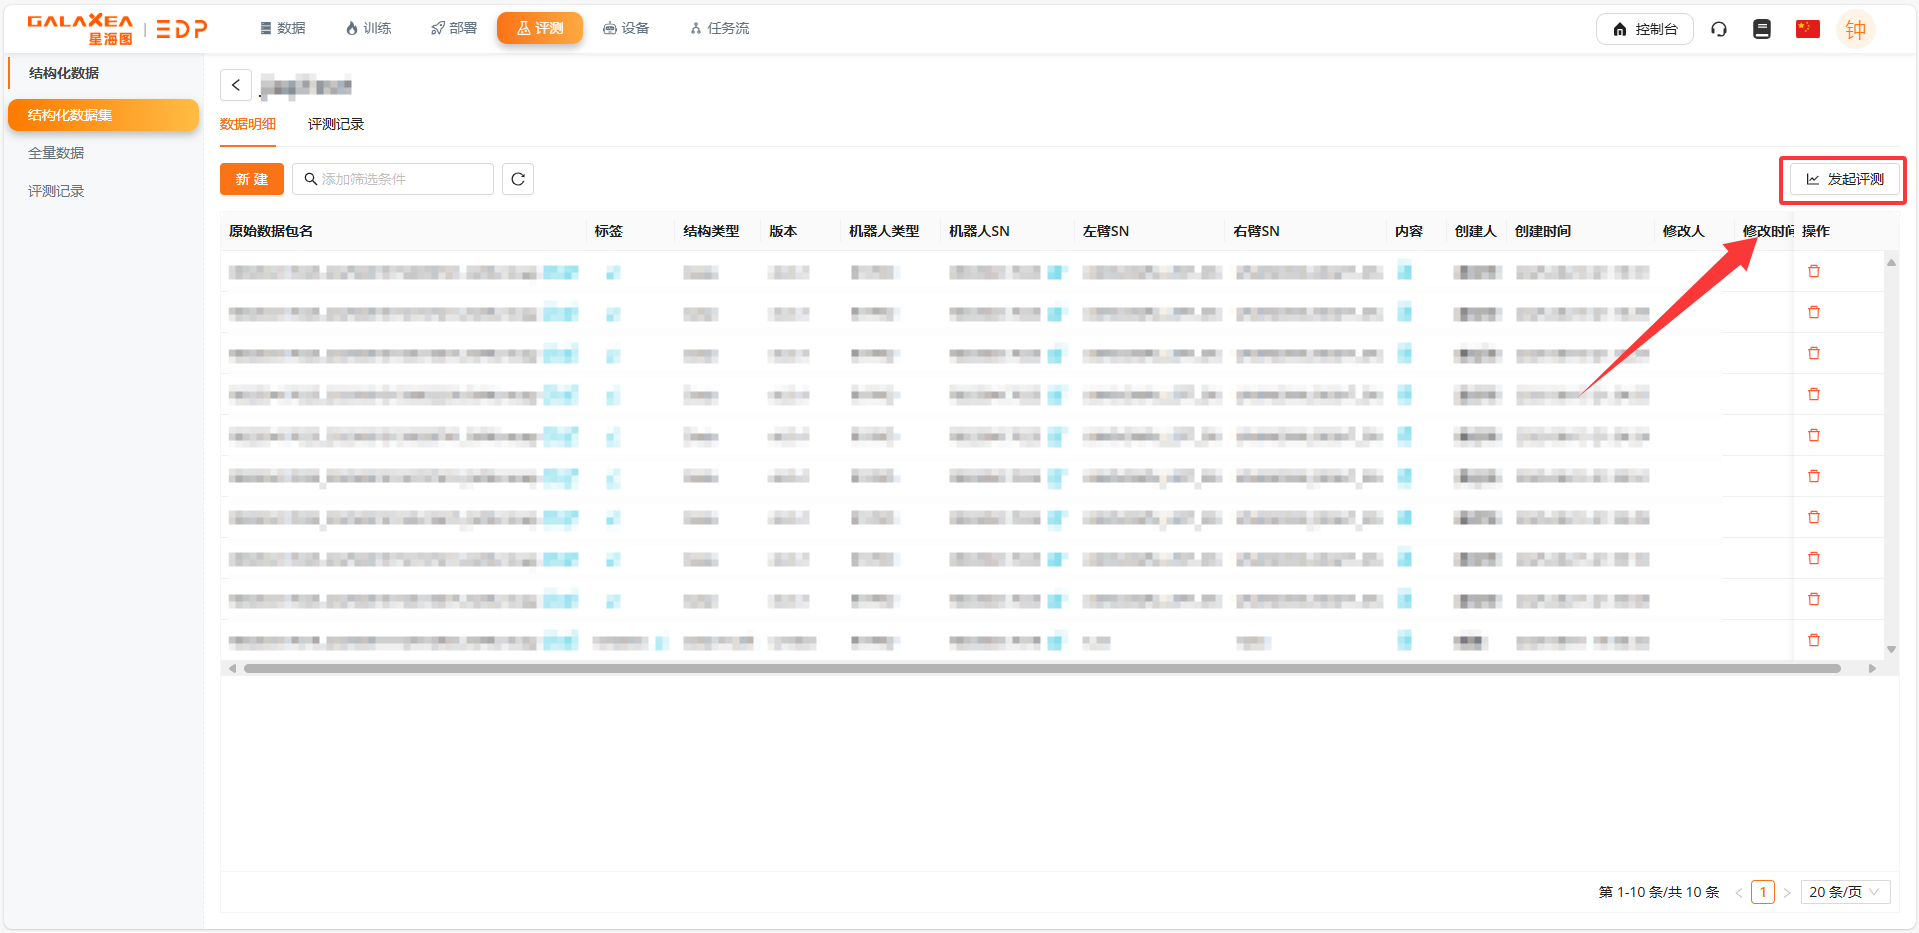Open user avatar menu
Image resolution: width=1919 pixels, height=933 pixels.
point(1855,30)
